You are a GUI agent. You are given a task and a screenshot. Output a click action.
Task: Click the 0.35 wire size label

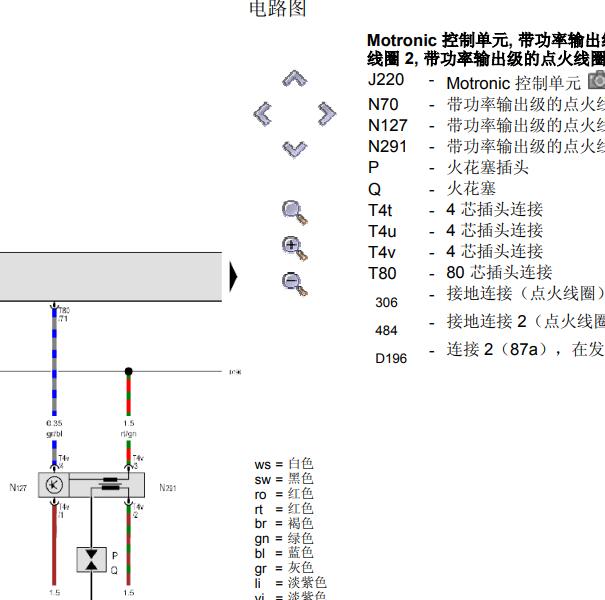tap(54, 423)
